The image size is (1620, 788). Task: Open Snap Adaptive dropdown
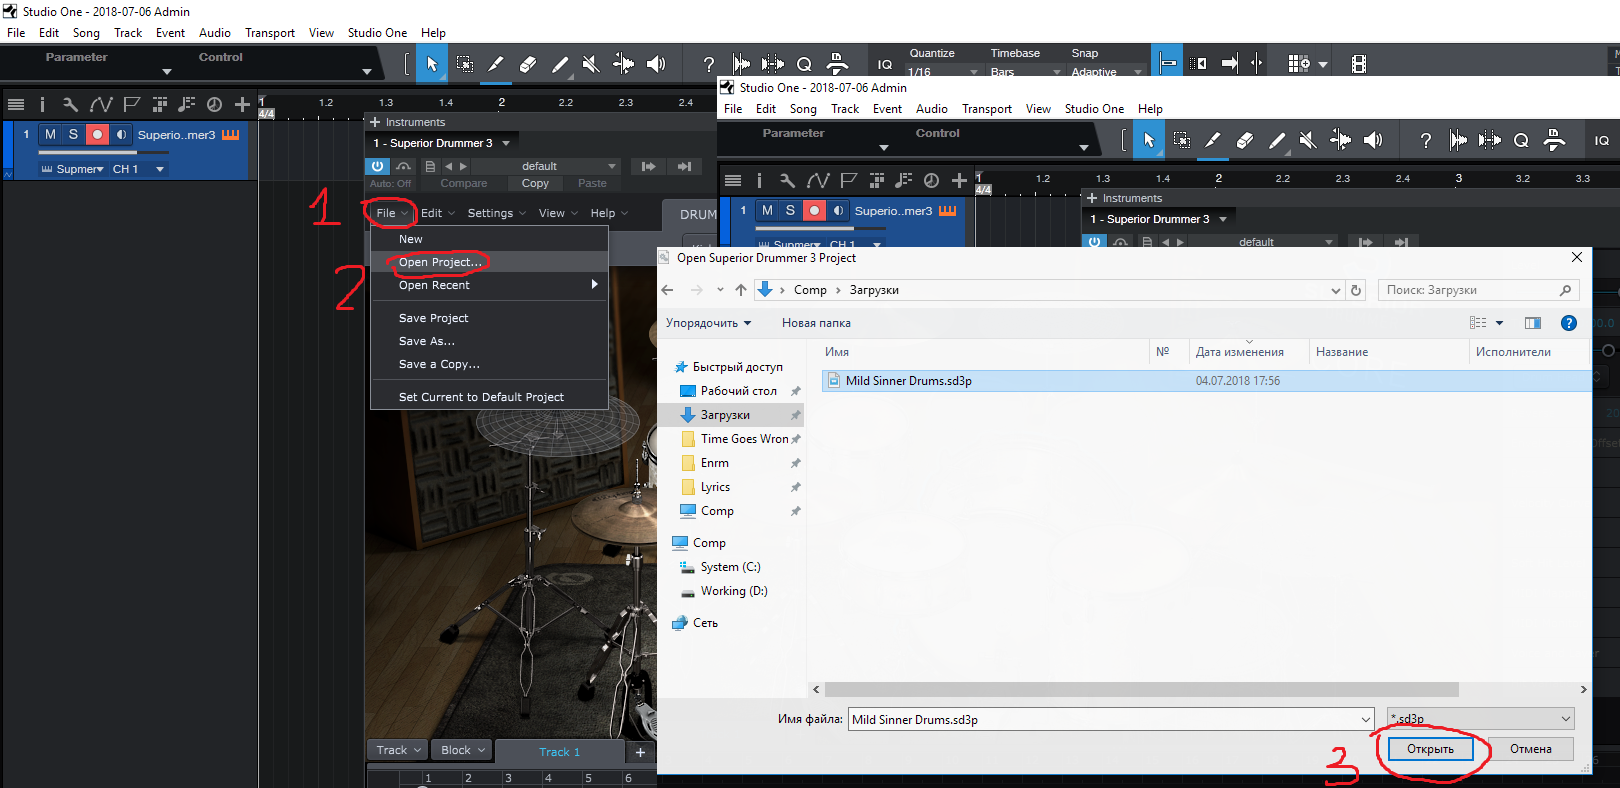pyautogui.click(x=1106, y=72)
